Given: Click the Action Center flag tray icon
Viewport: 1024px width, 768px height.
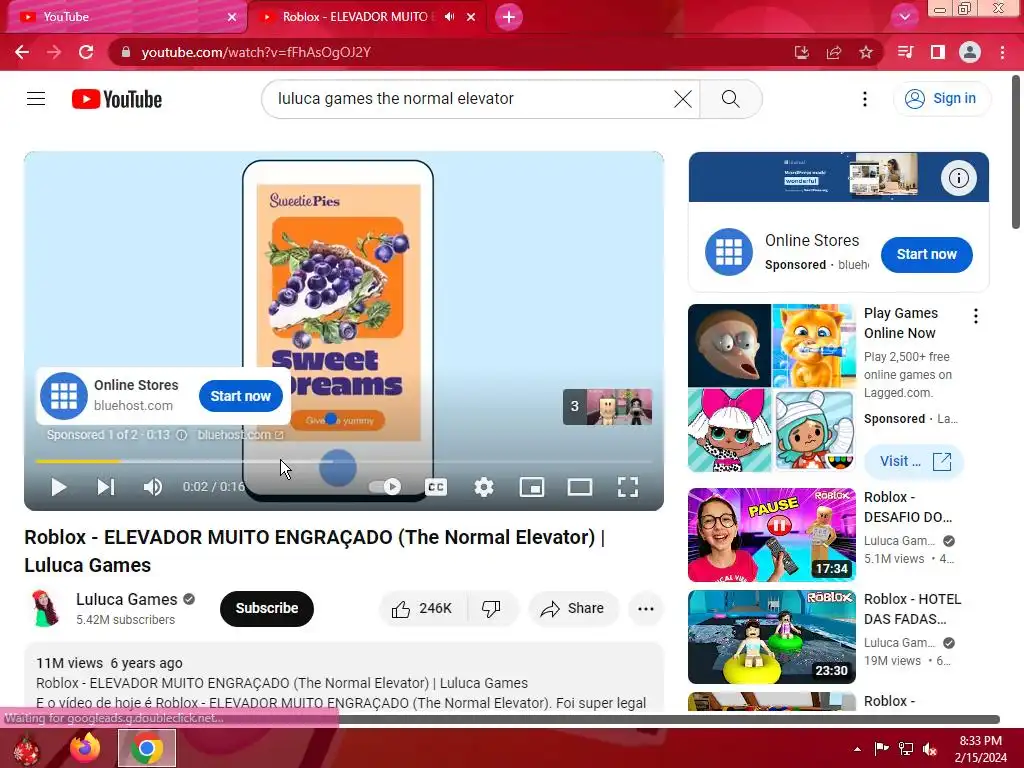Looking at the screenshot, I should tap(882, 749).
